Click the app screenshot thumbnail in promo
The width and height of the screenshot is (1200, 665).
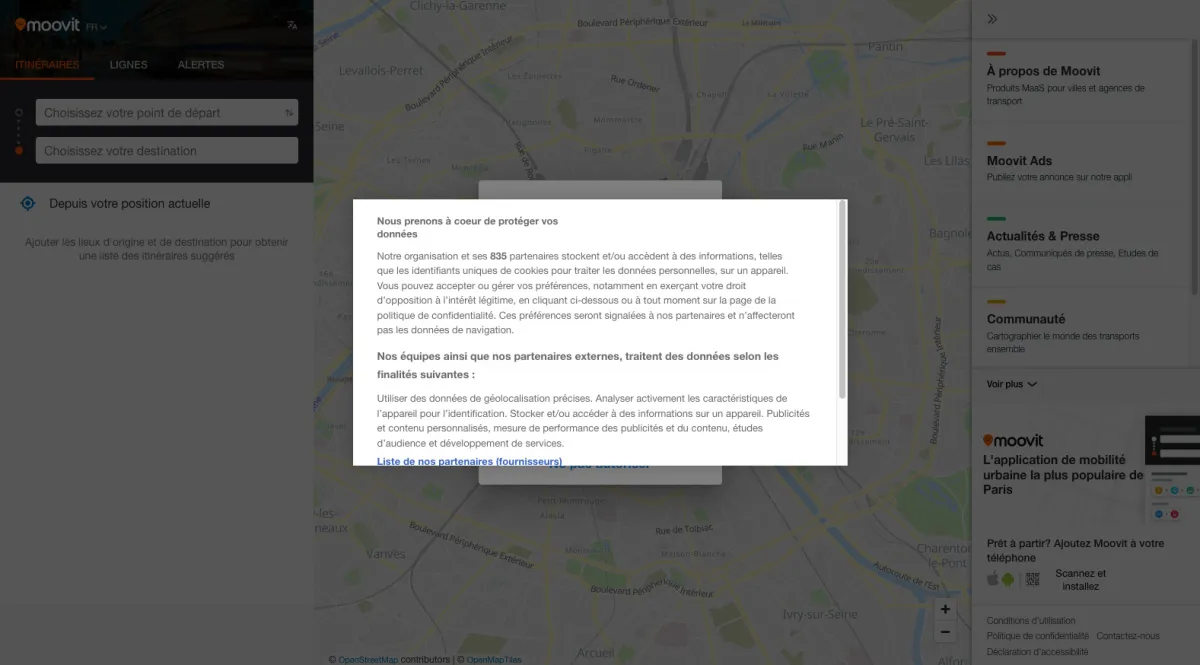pos(1172,470)
